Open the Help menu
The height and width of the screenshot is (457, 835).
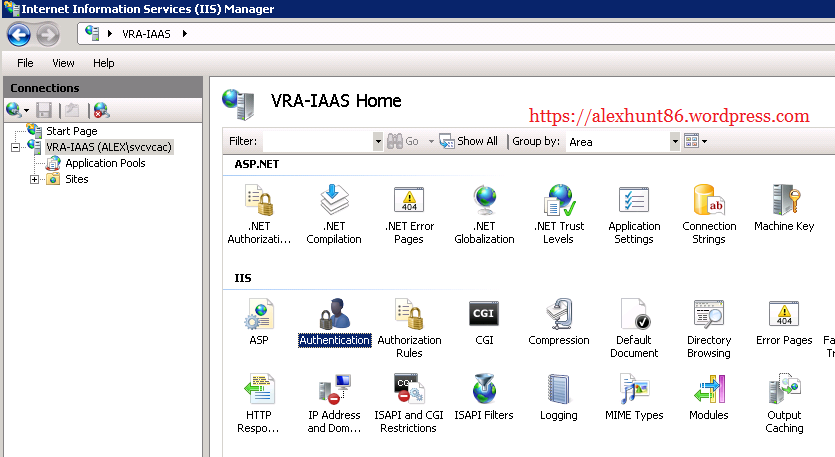pos(103,63)
